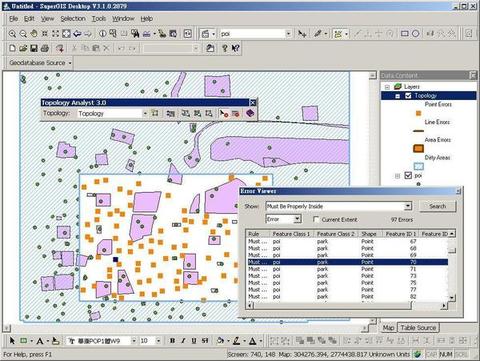480x361 pixels.
Task: Open the Topology selection combo box
Action: [x=113, y=113]
